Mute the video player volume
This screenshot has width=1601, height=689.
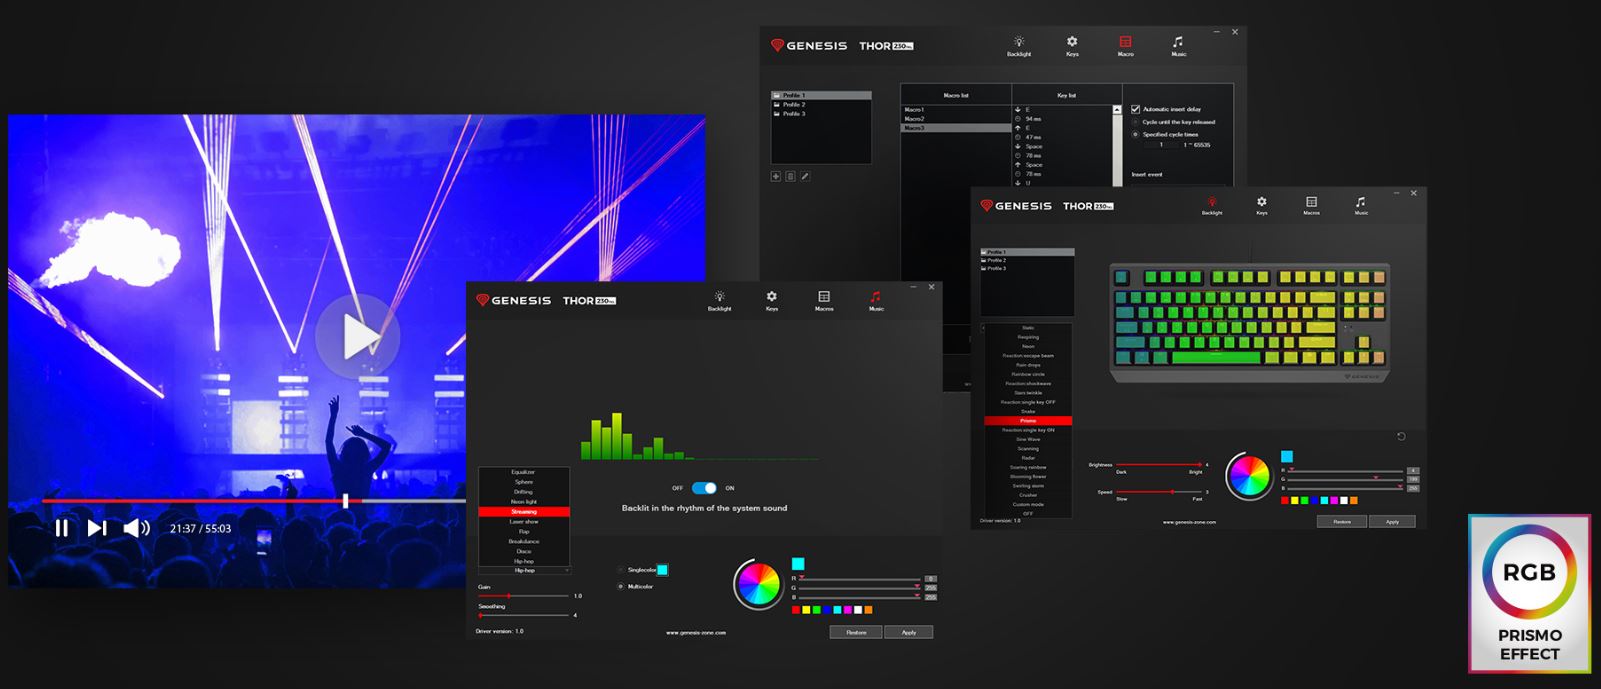[x=136, y=528]
